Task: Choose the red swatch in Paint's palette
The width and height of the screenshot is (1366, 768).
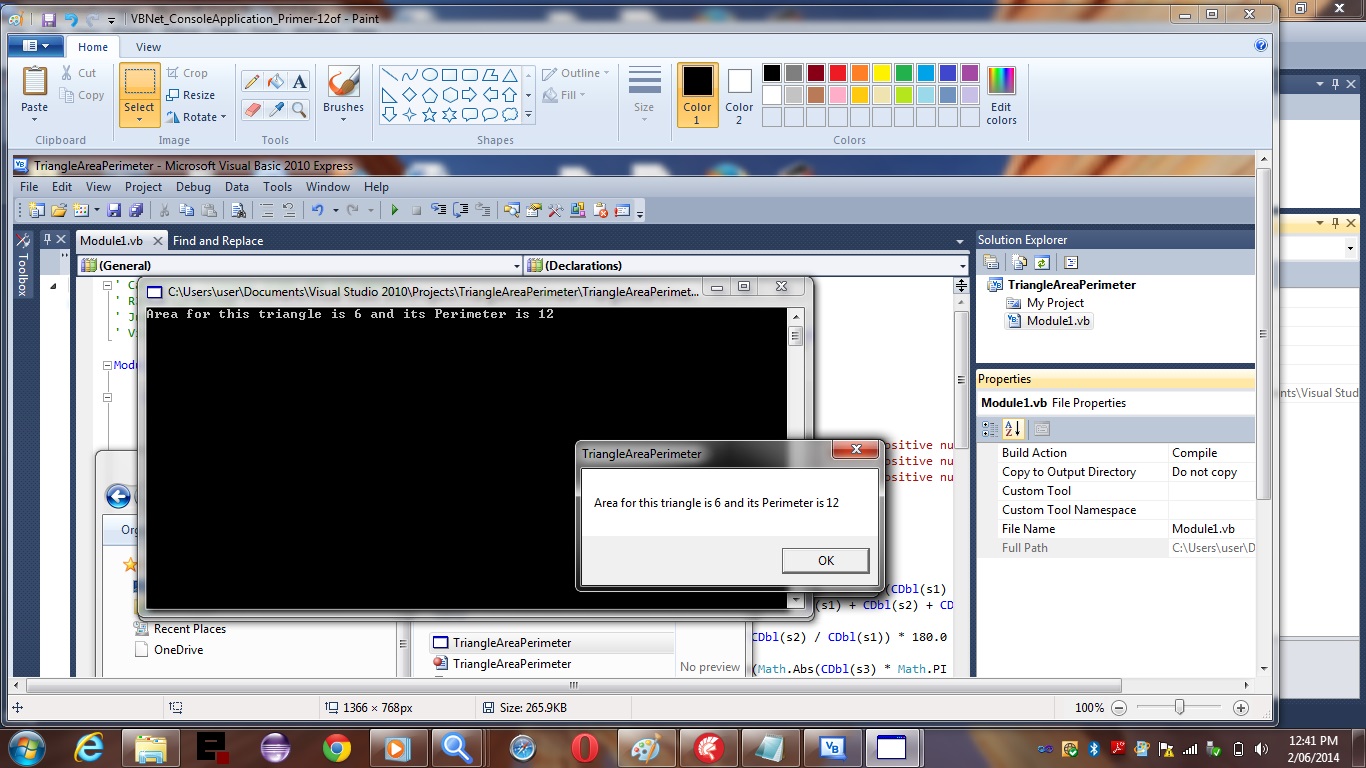Action: (x=837, y=72)
